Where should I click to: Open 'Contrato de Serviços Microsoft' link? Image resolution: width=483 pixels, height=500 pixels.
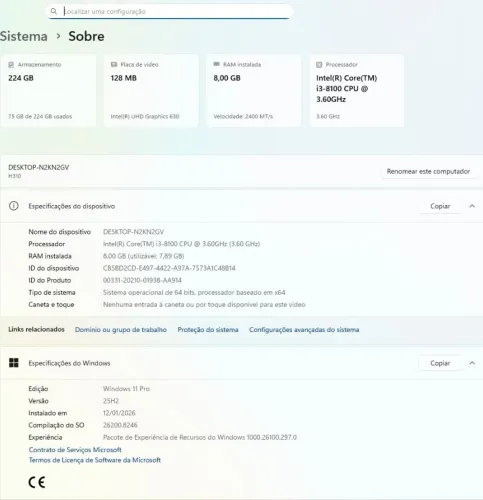(x=75, y=450)
